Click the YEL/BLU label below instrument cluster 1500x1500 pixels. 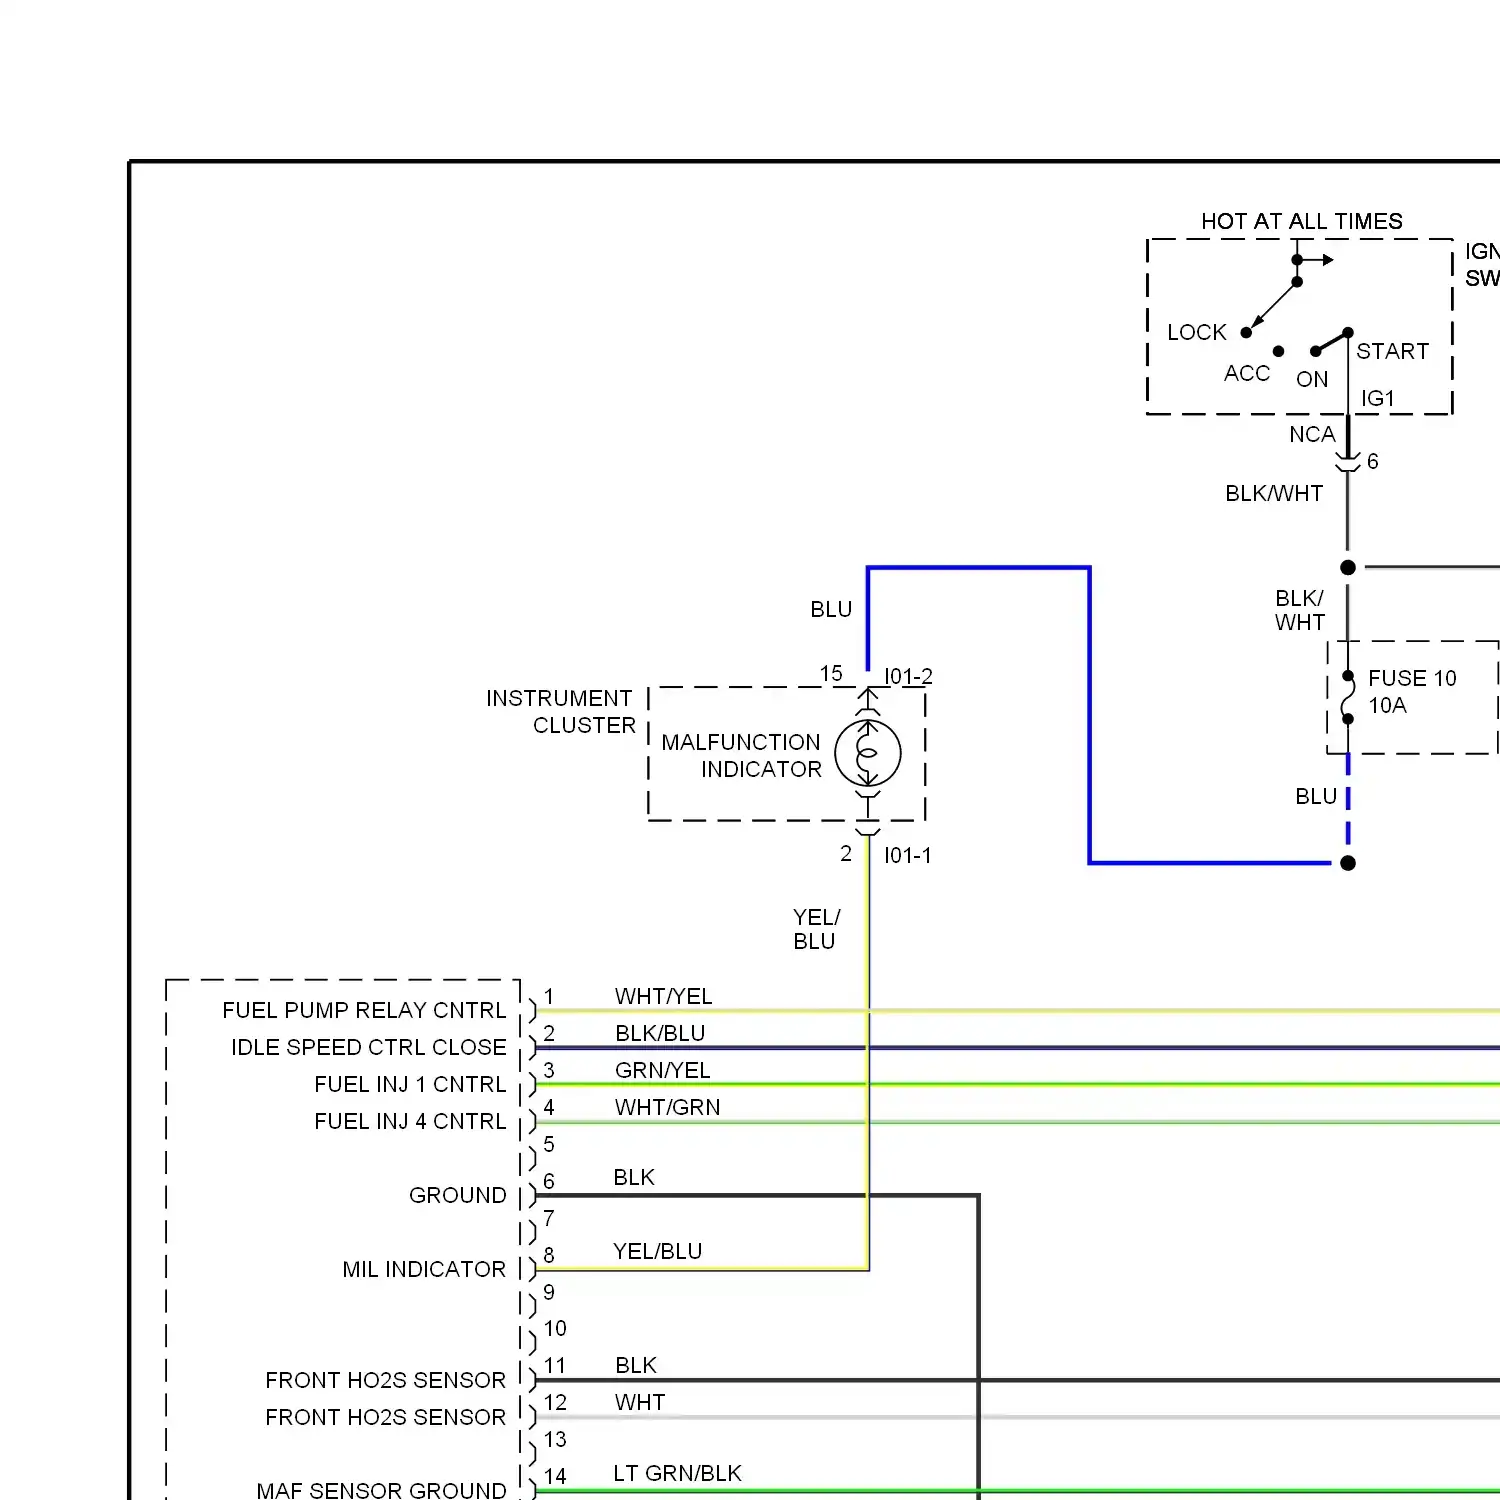coord(816,929)
